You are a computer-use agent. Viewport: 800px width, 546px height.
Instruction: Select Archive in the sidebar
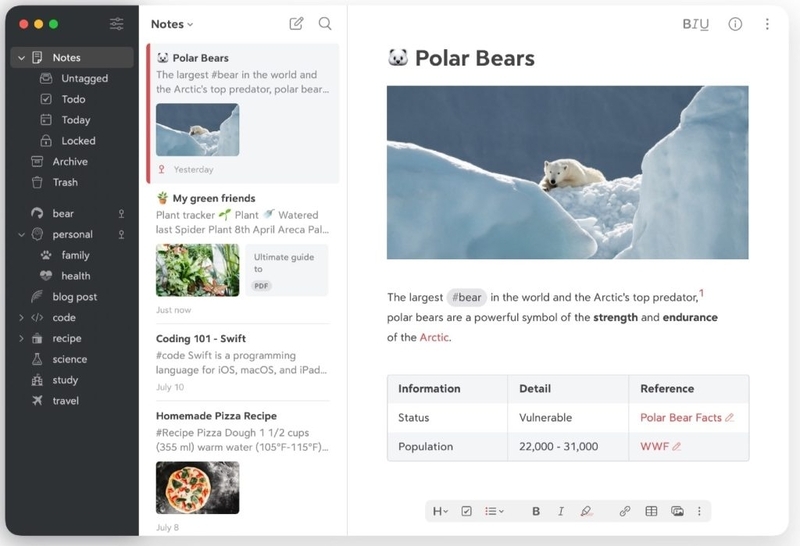click(x=70, y=162)
